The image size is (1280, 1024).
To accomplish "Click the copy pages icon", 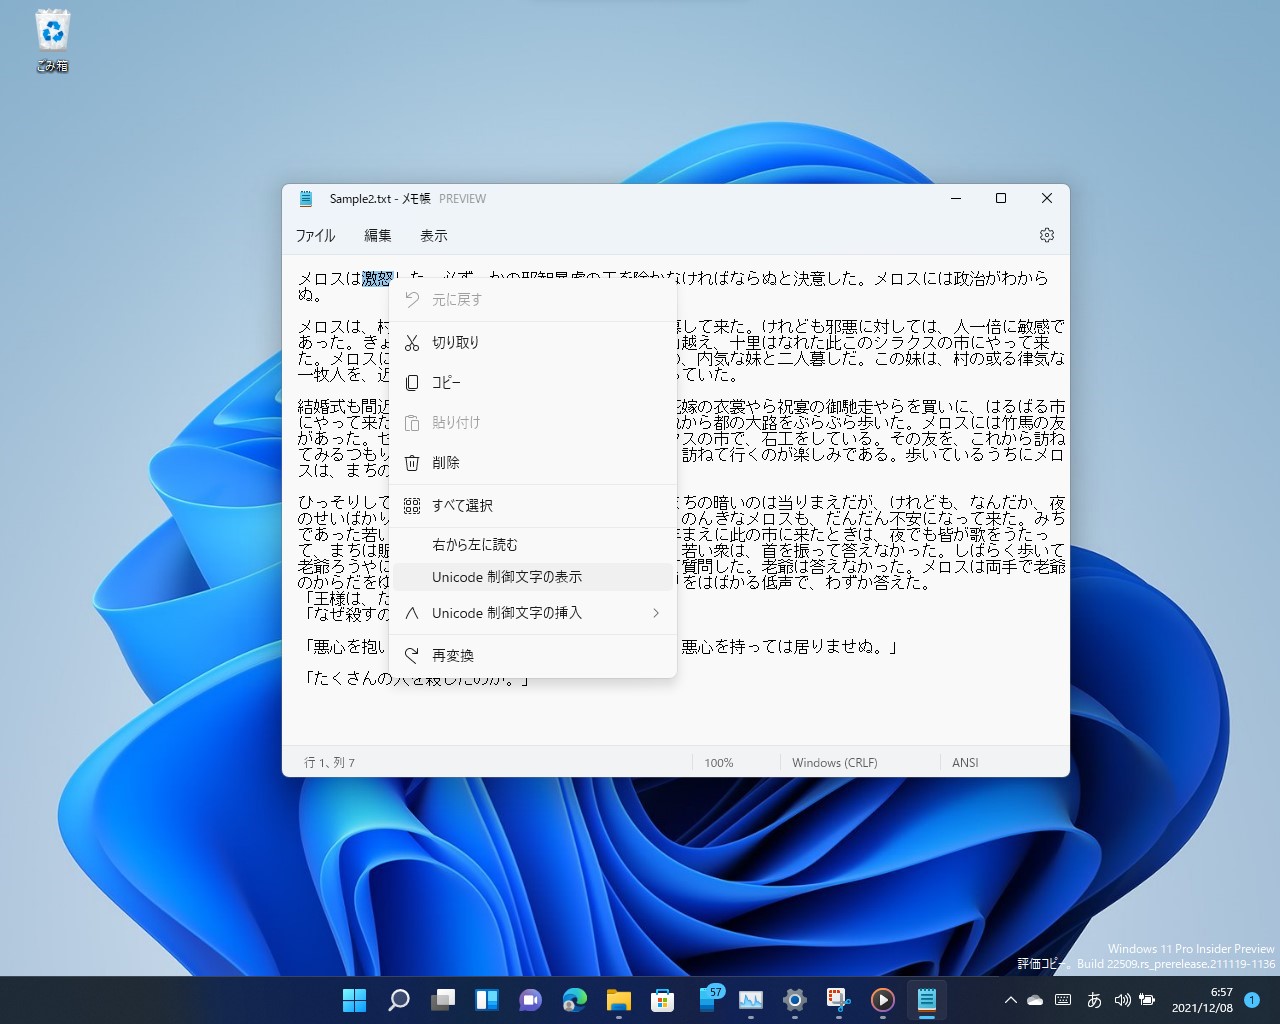I will [x=412, y=382].
